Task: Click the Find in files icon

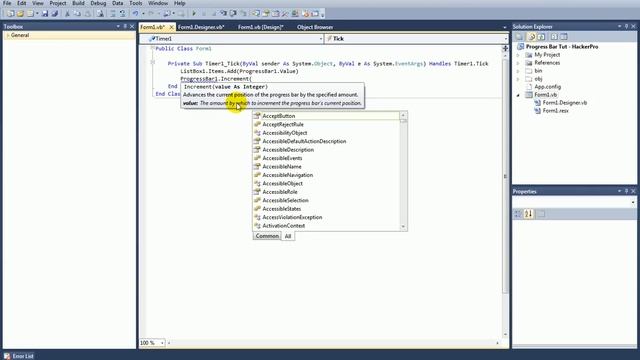Action: pyautogui.click(x=100, y=13)
